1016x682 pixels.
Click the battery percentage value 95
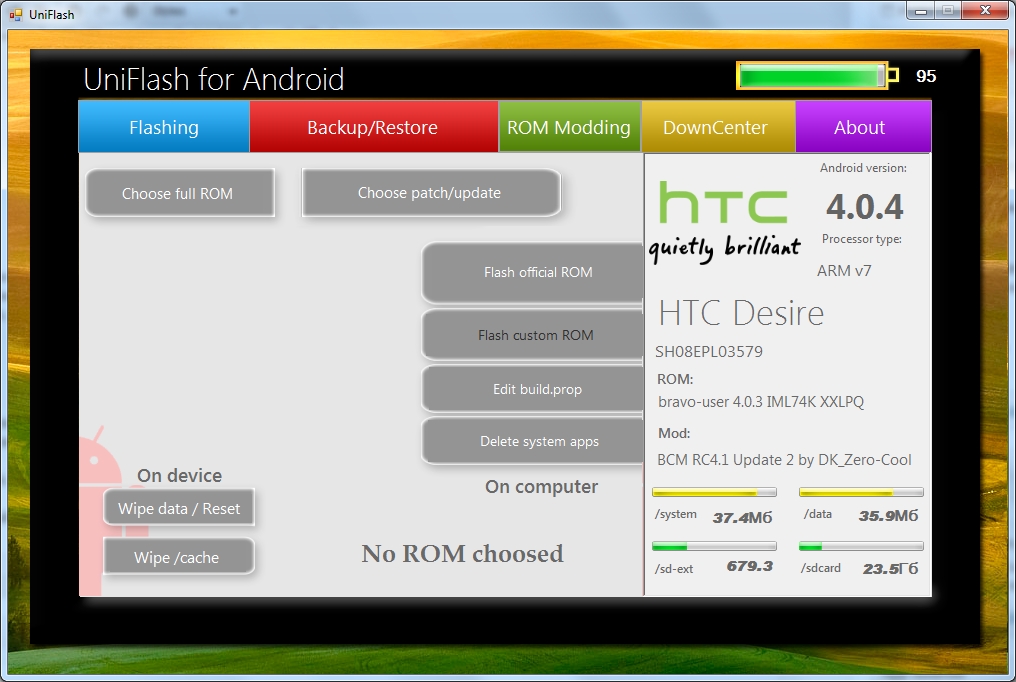[926, 76]
